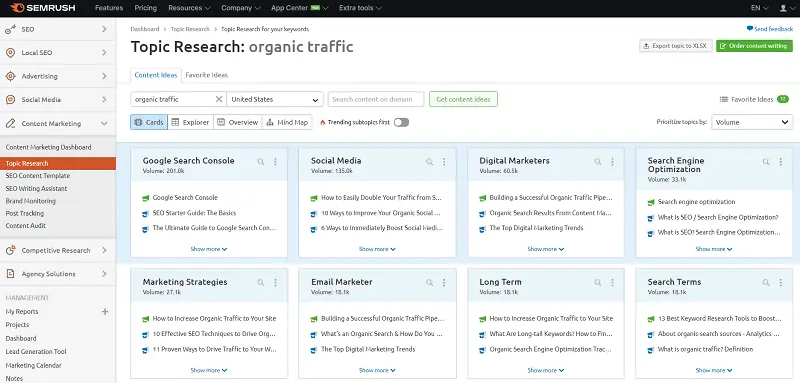Expand the SEO sidebar section
The image size is (800, 383).
104,30
